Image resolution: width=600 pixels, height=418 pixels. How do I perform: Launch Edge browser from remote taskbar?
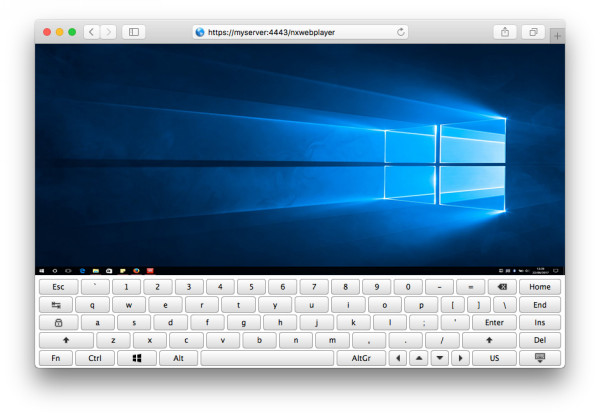click(82, 271)
